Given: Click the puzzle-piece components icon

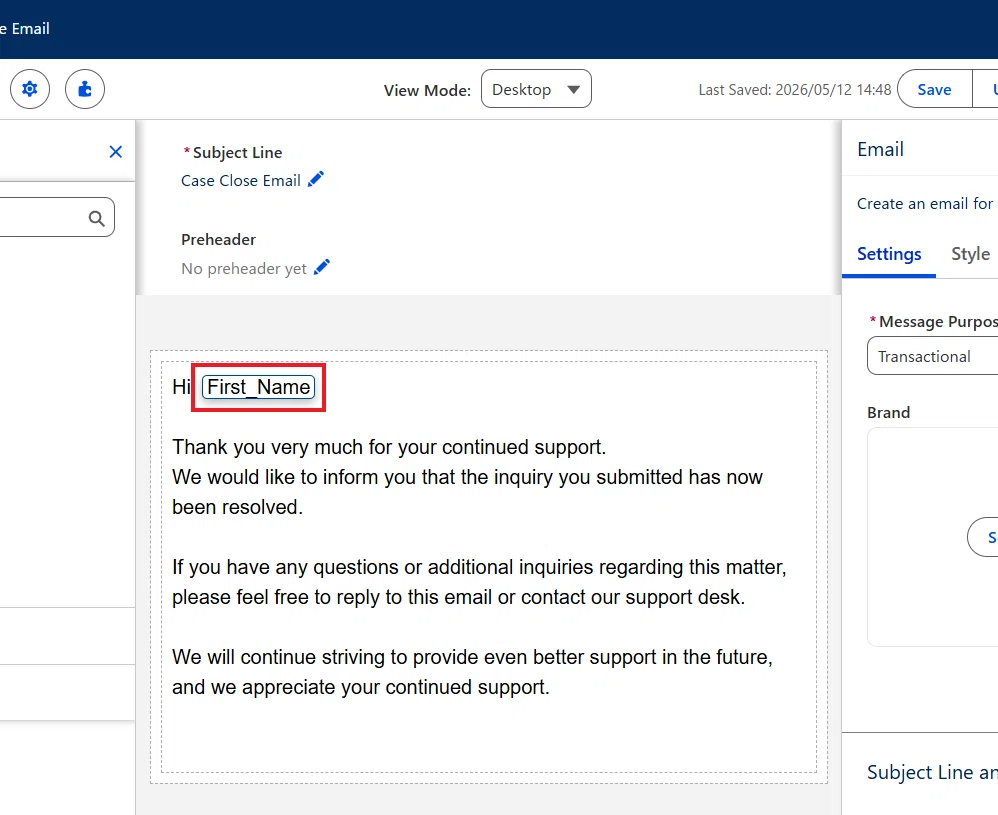Looking at the screenshot, I should pyautogui.click(x=85, y=89).
